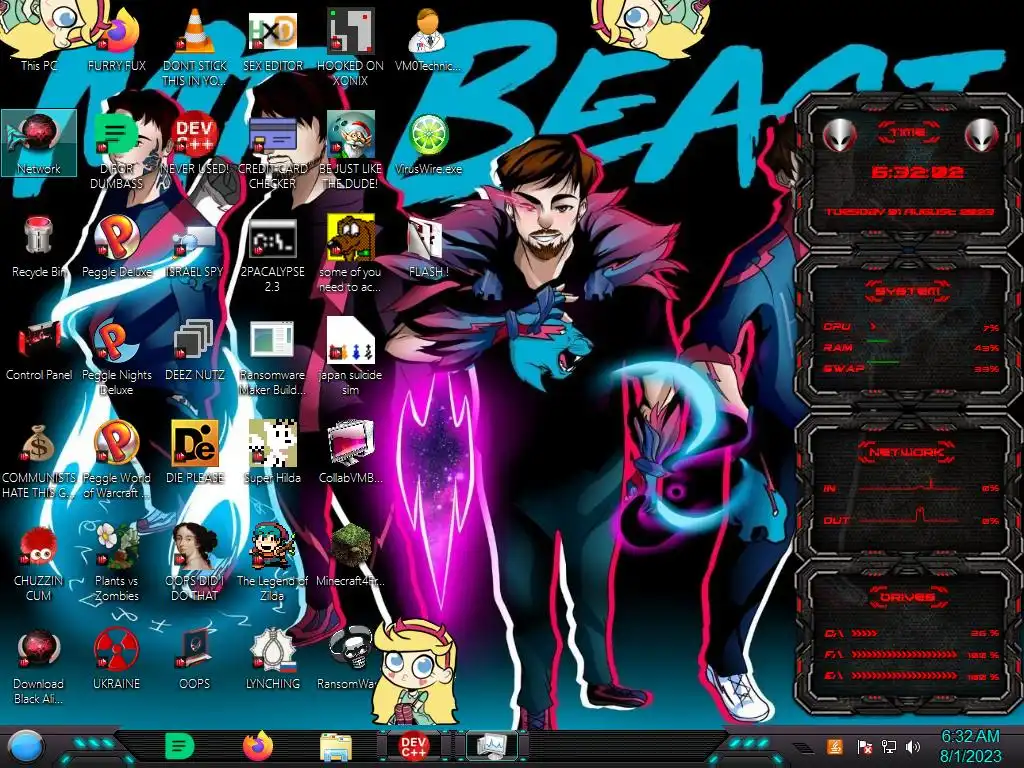
Task: Launch the Super Hilda game icon
Action: pyautogui.click(x=272, y=453)
